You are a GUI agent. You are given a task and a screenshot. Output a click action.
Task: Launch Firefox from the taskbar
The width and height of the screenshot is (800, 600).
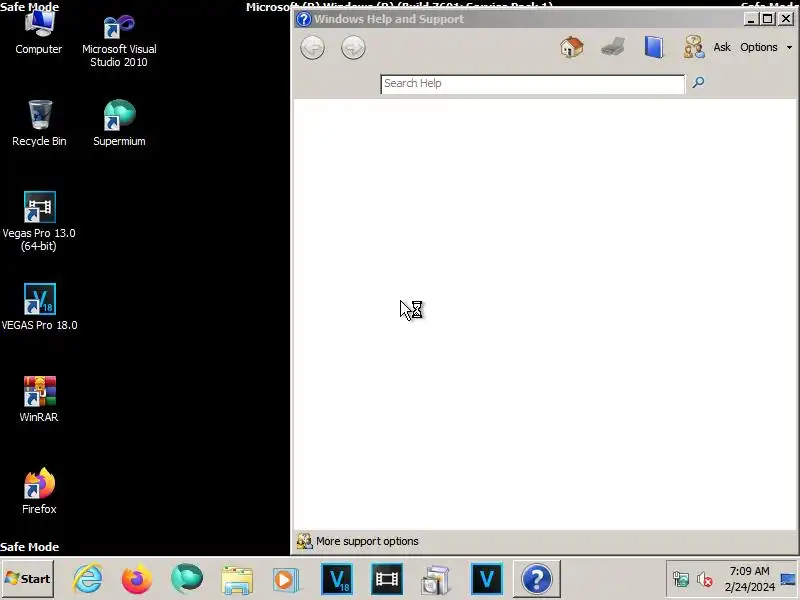(137, 579)
